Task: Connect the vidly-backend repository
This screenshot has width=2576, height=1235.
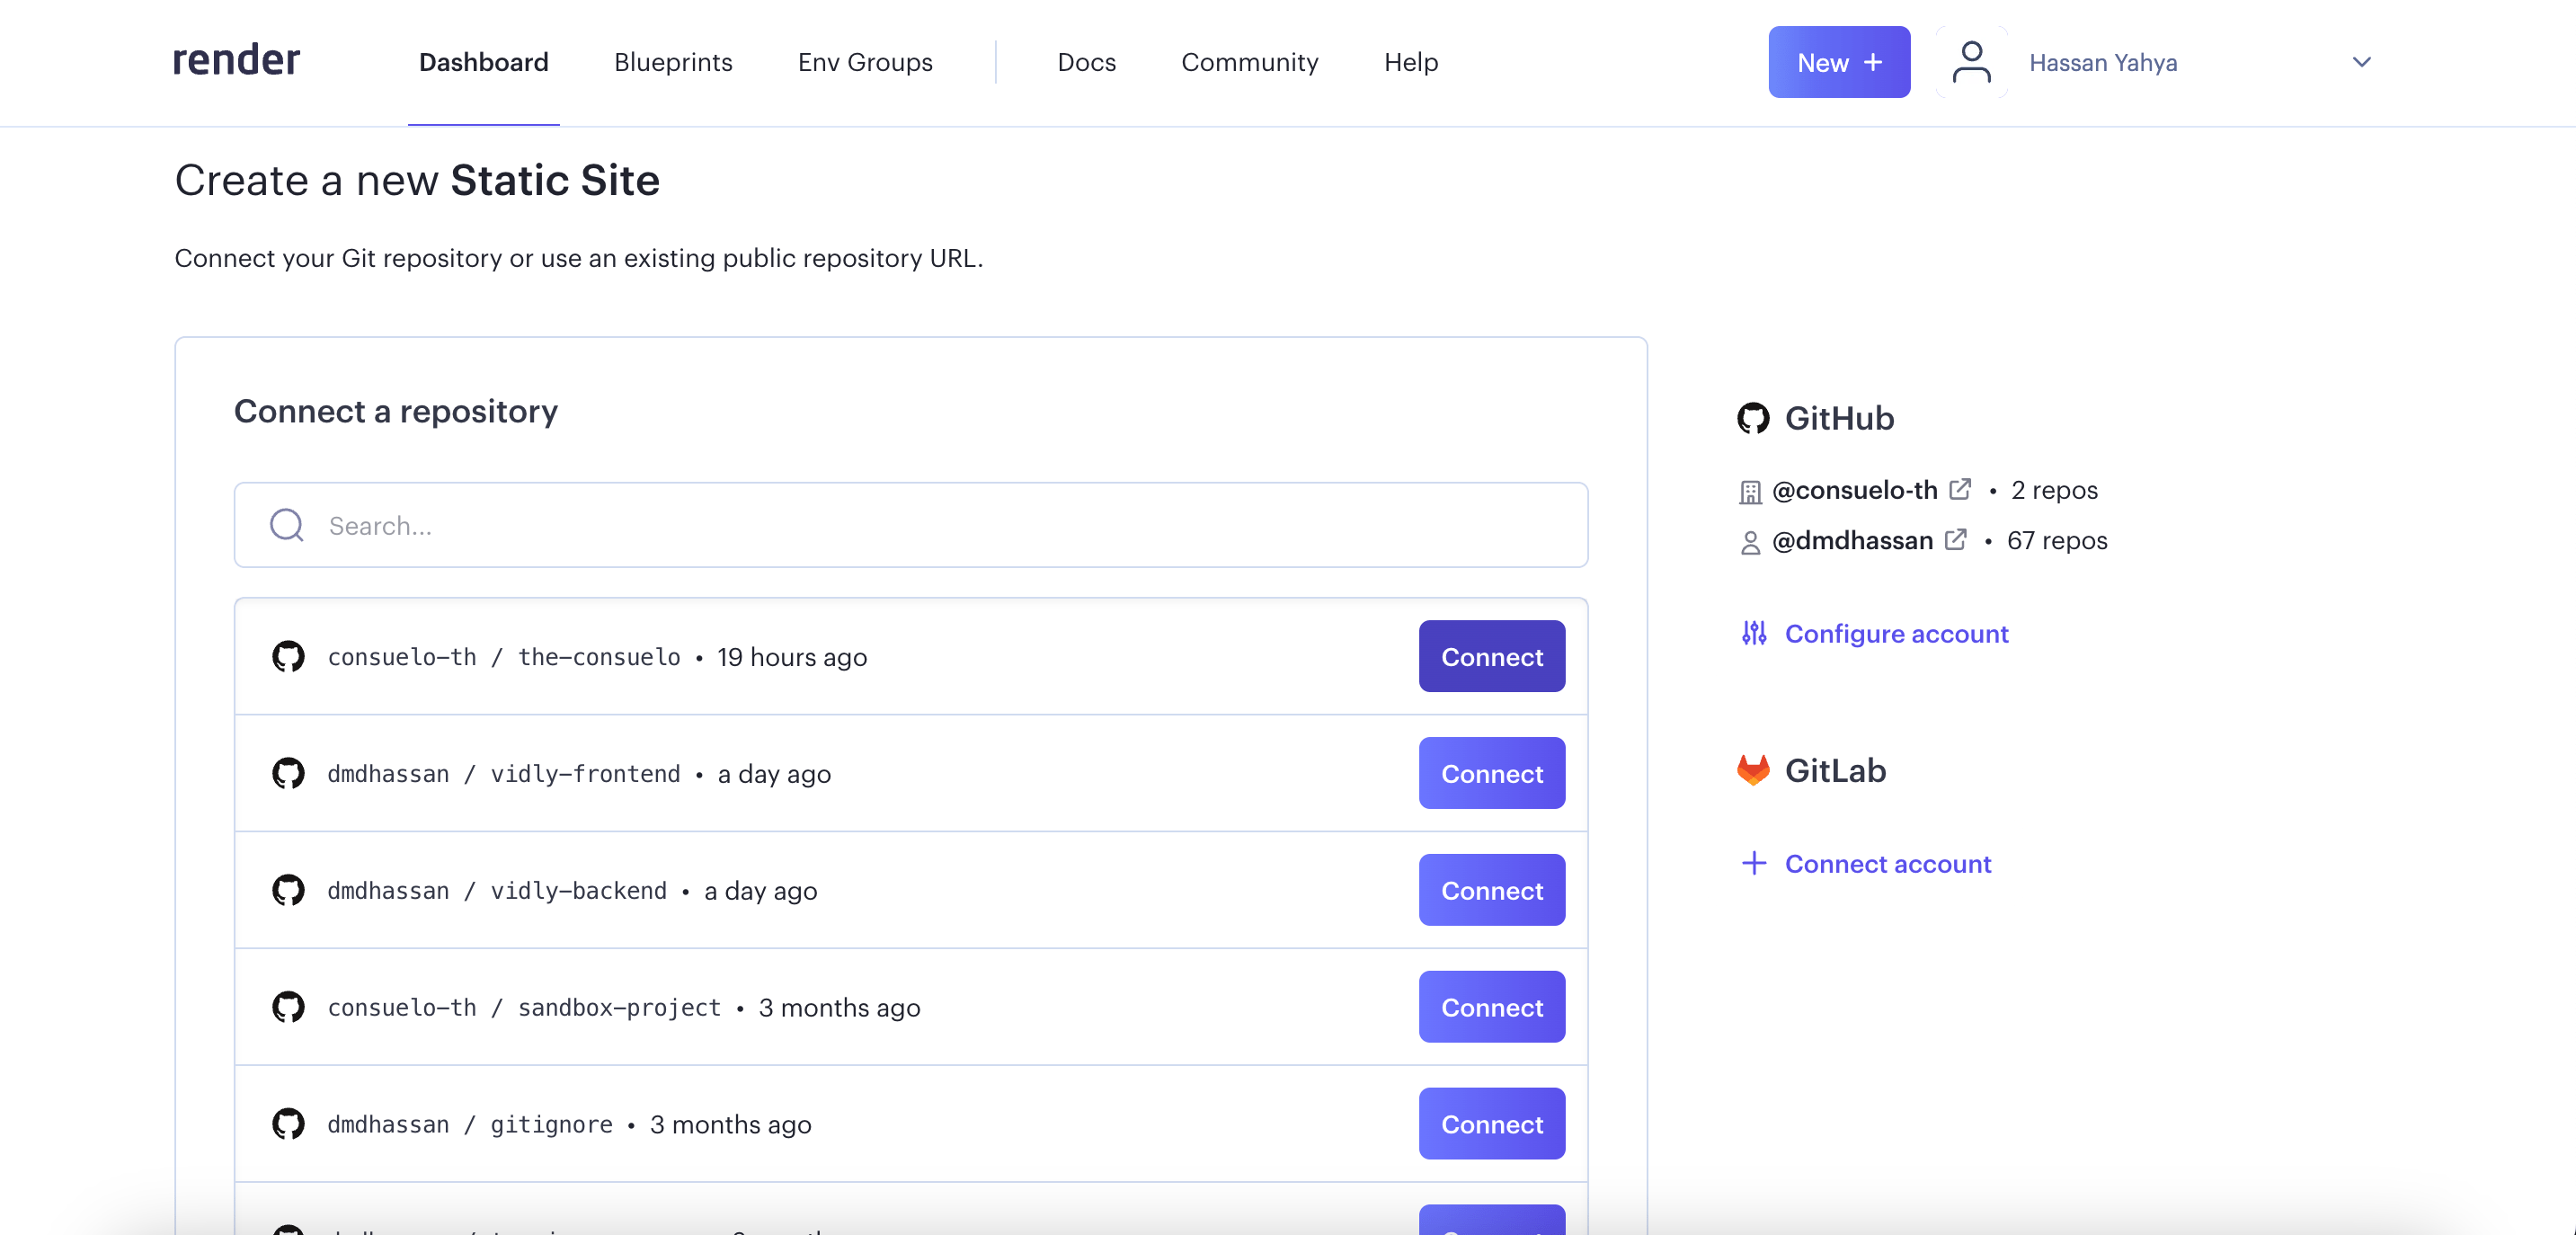Action: [x=1491, y=890]
